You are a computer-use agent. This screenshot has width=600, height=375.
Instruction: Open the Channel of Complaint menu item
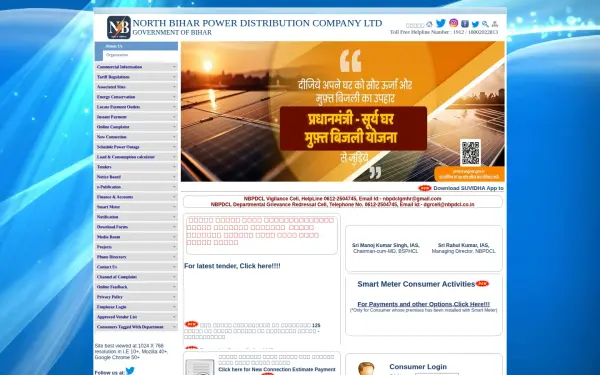point(136,277)
